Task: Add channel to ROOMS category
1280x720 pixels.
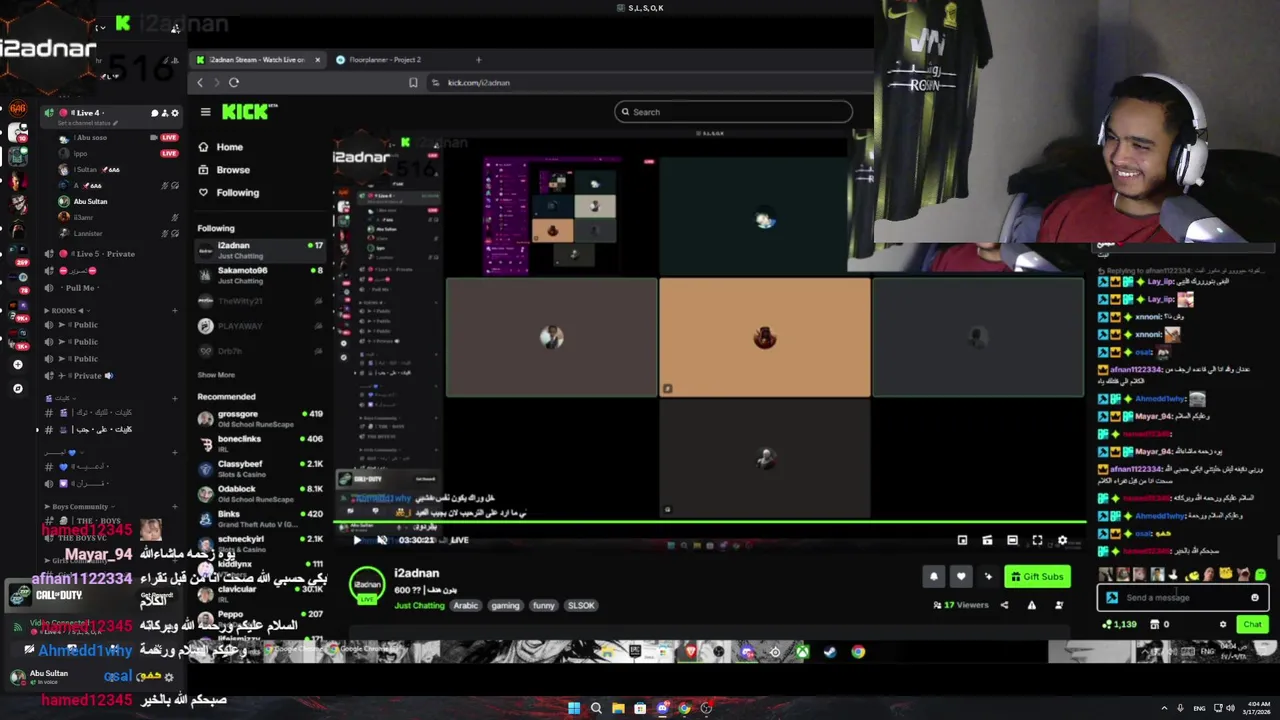Action: tap(174, 311)
